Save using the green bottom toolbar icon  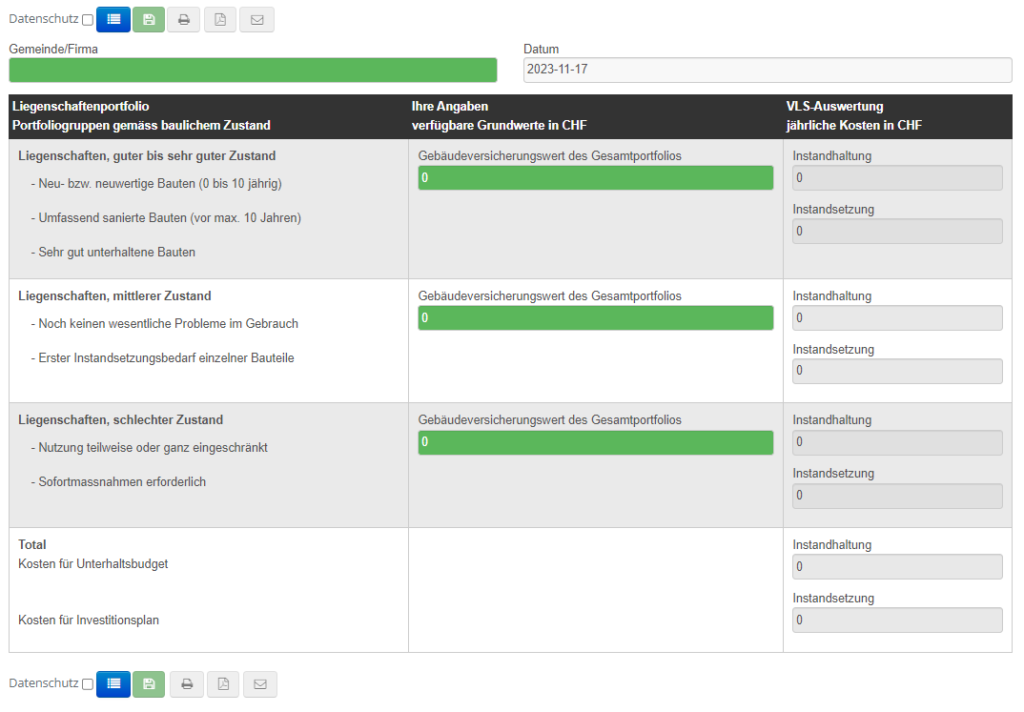[148, 684]
